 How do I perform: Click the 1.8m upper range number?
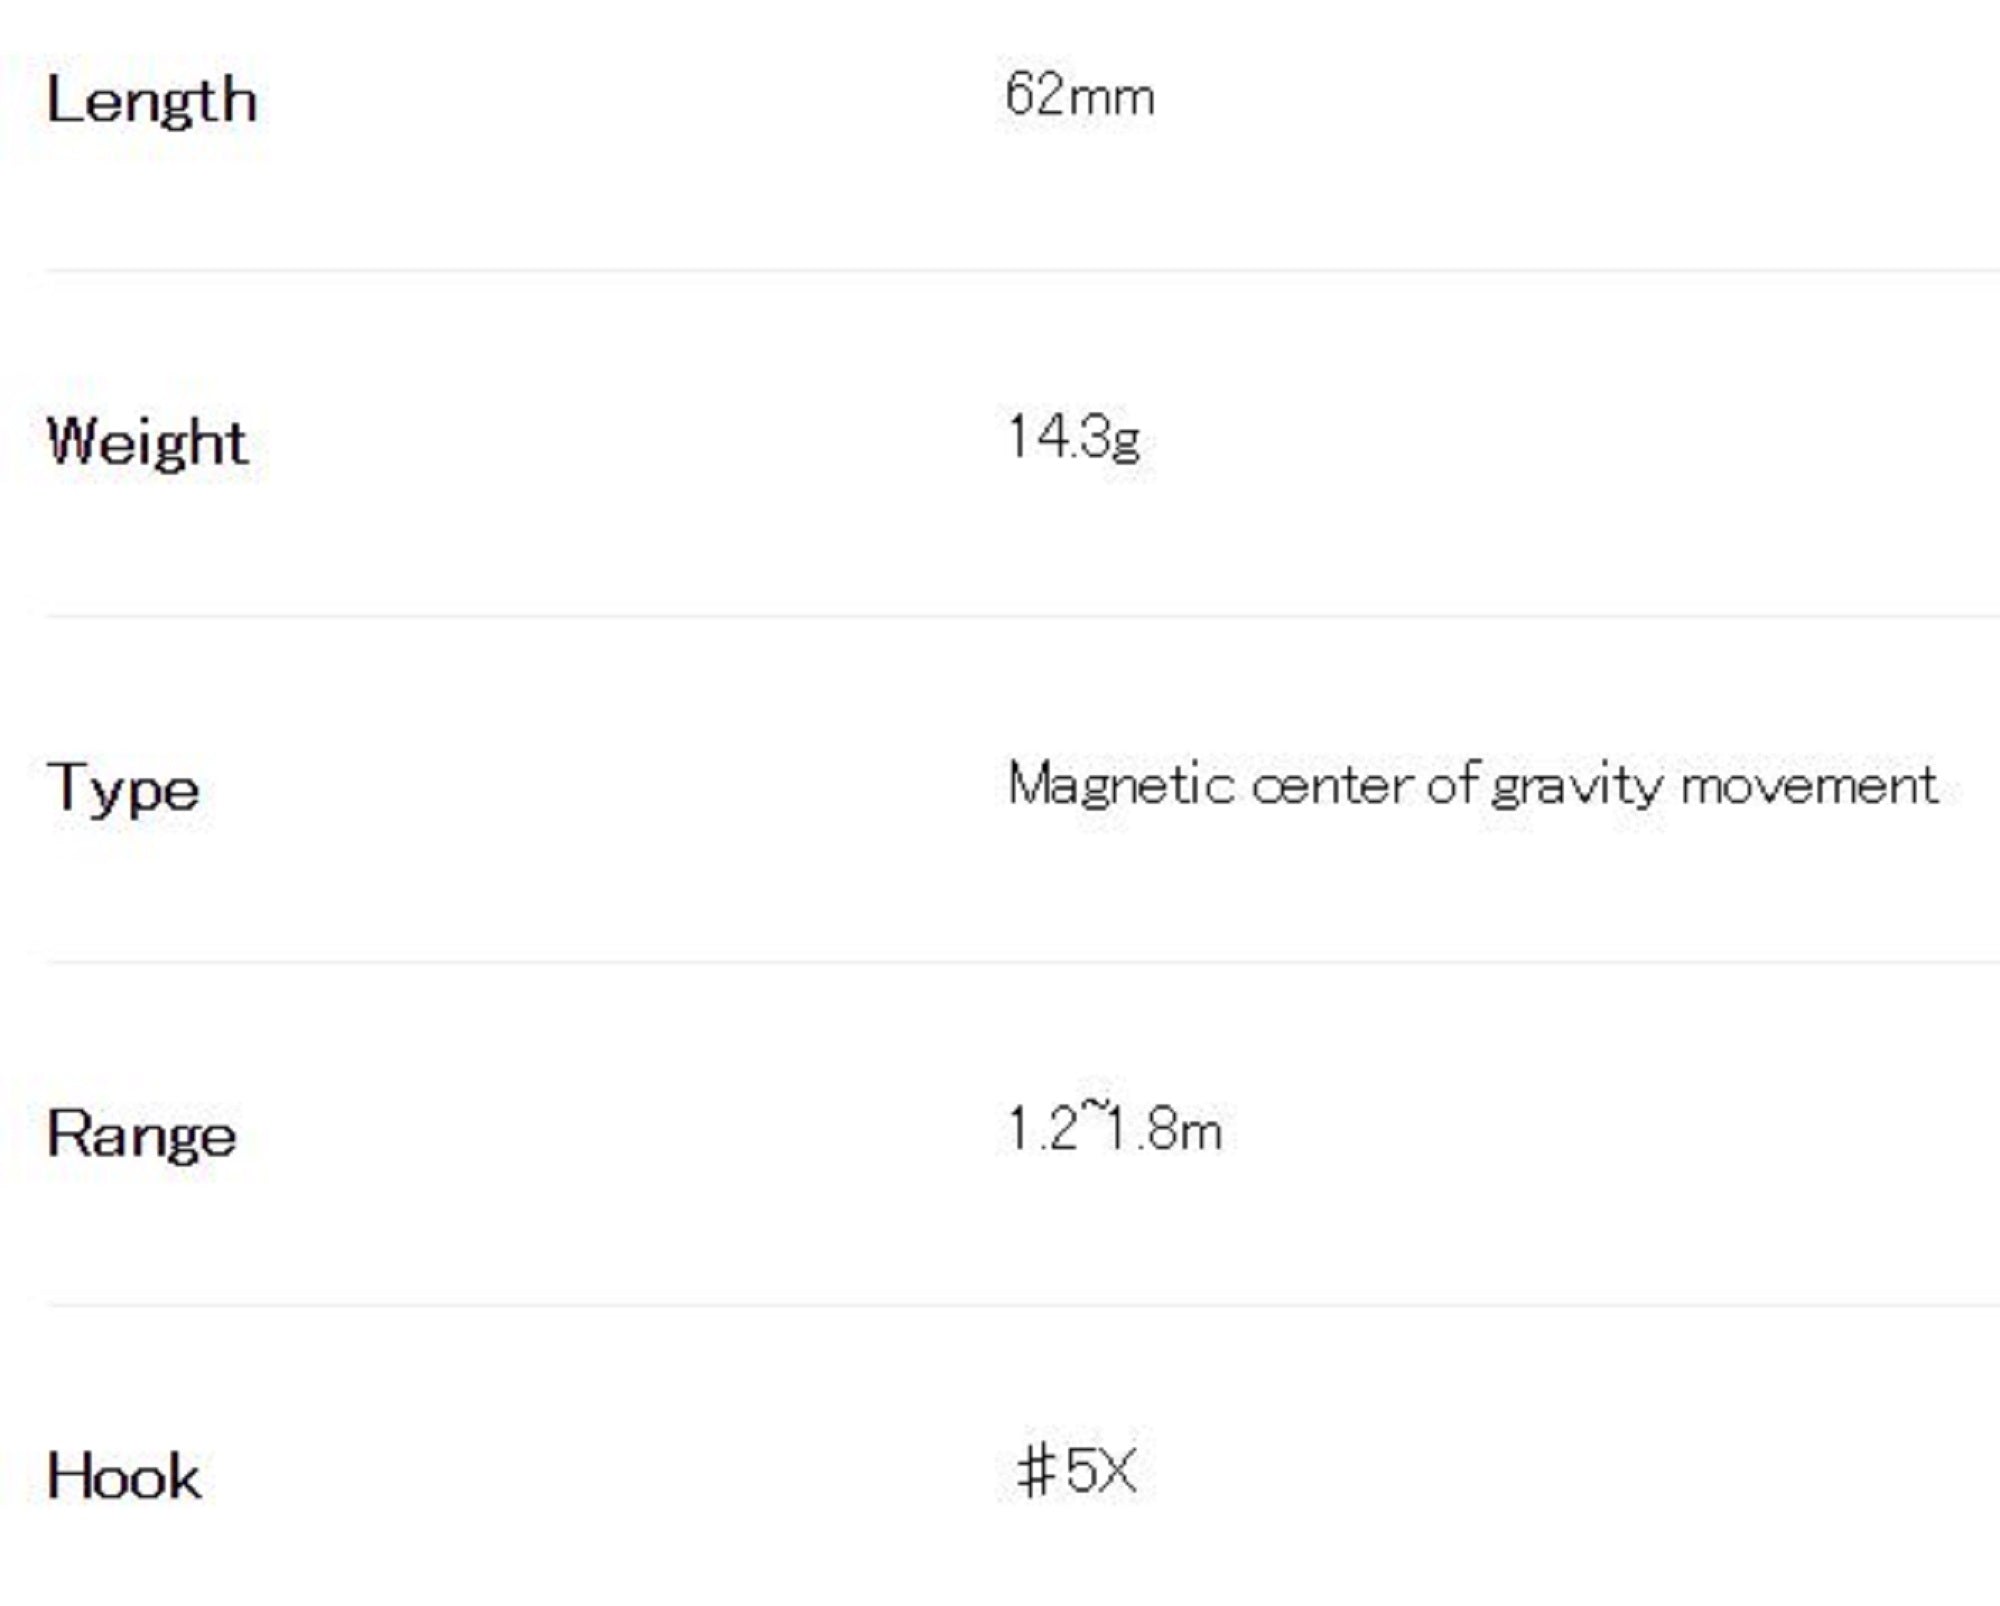click(1162, 1131)
